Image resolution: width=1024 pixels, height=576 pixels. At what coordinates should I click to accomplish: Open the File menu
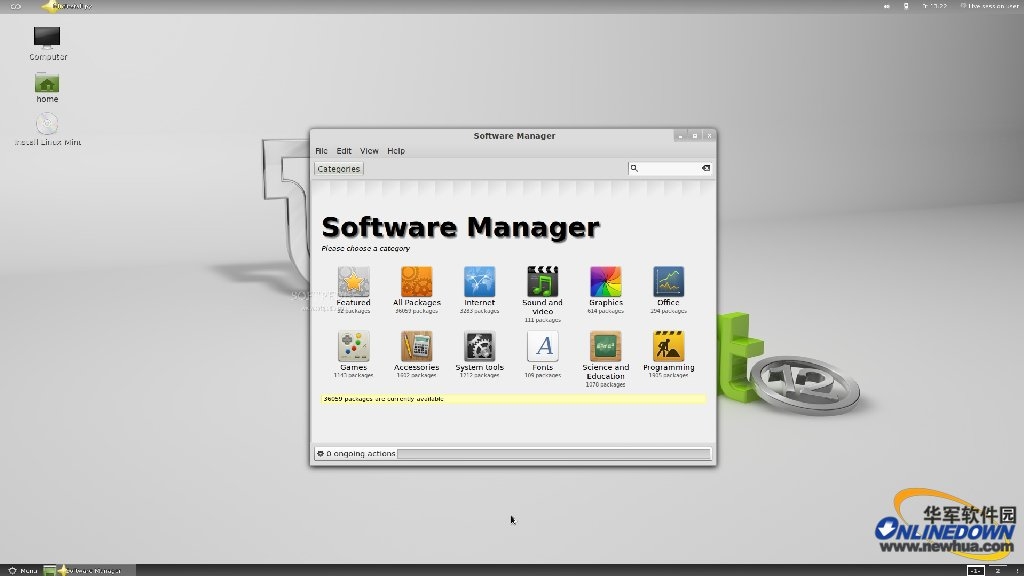[321, 151]
